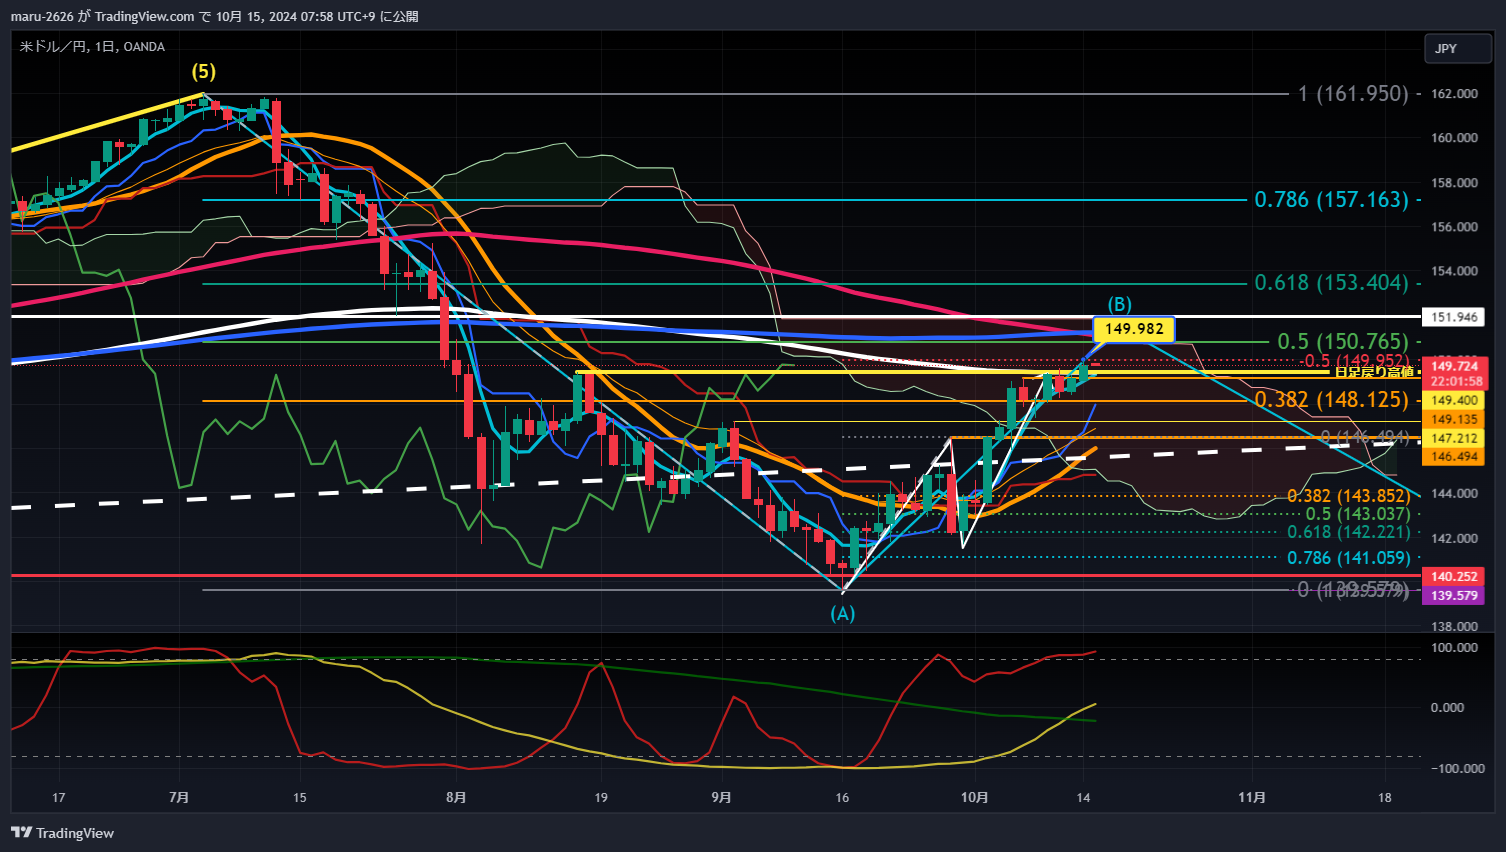Click the yellow 149.400 price tag

[1454, 400]
